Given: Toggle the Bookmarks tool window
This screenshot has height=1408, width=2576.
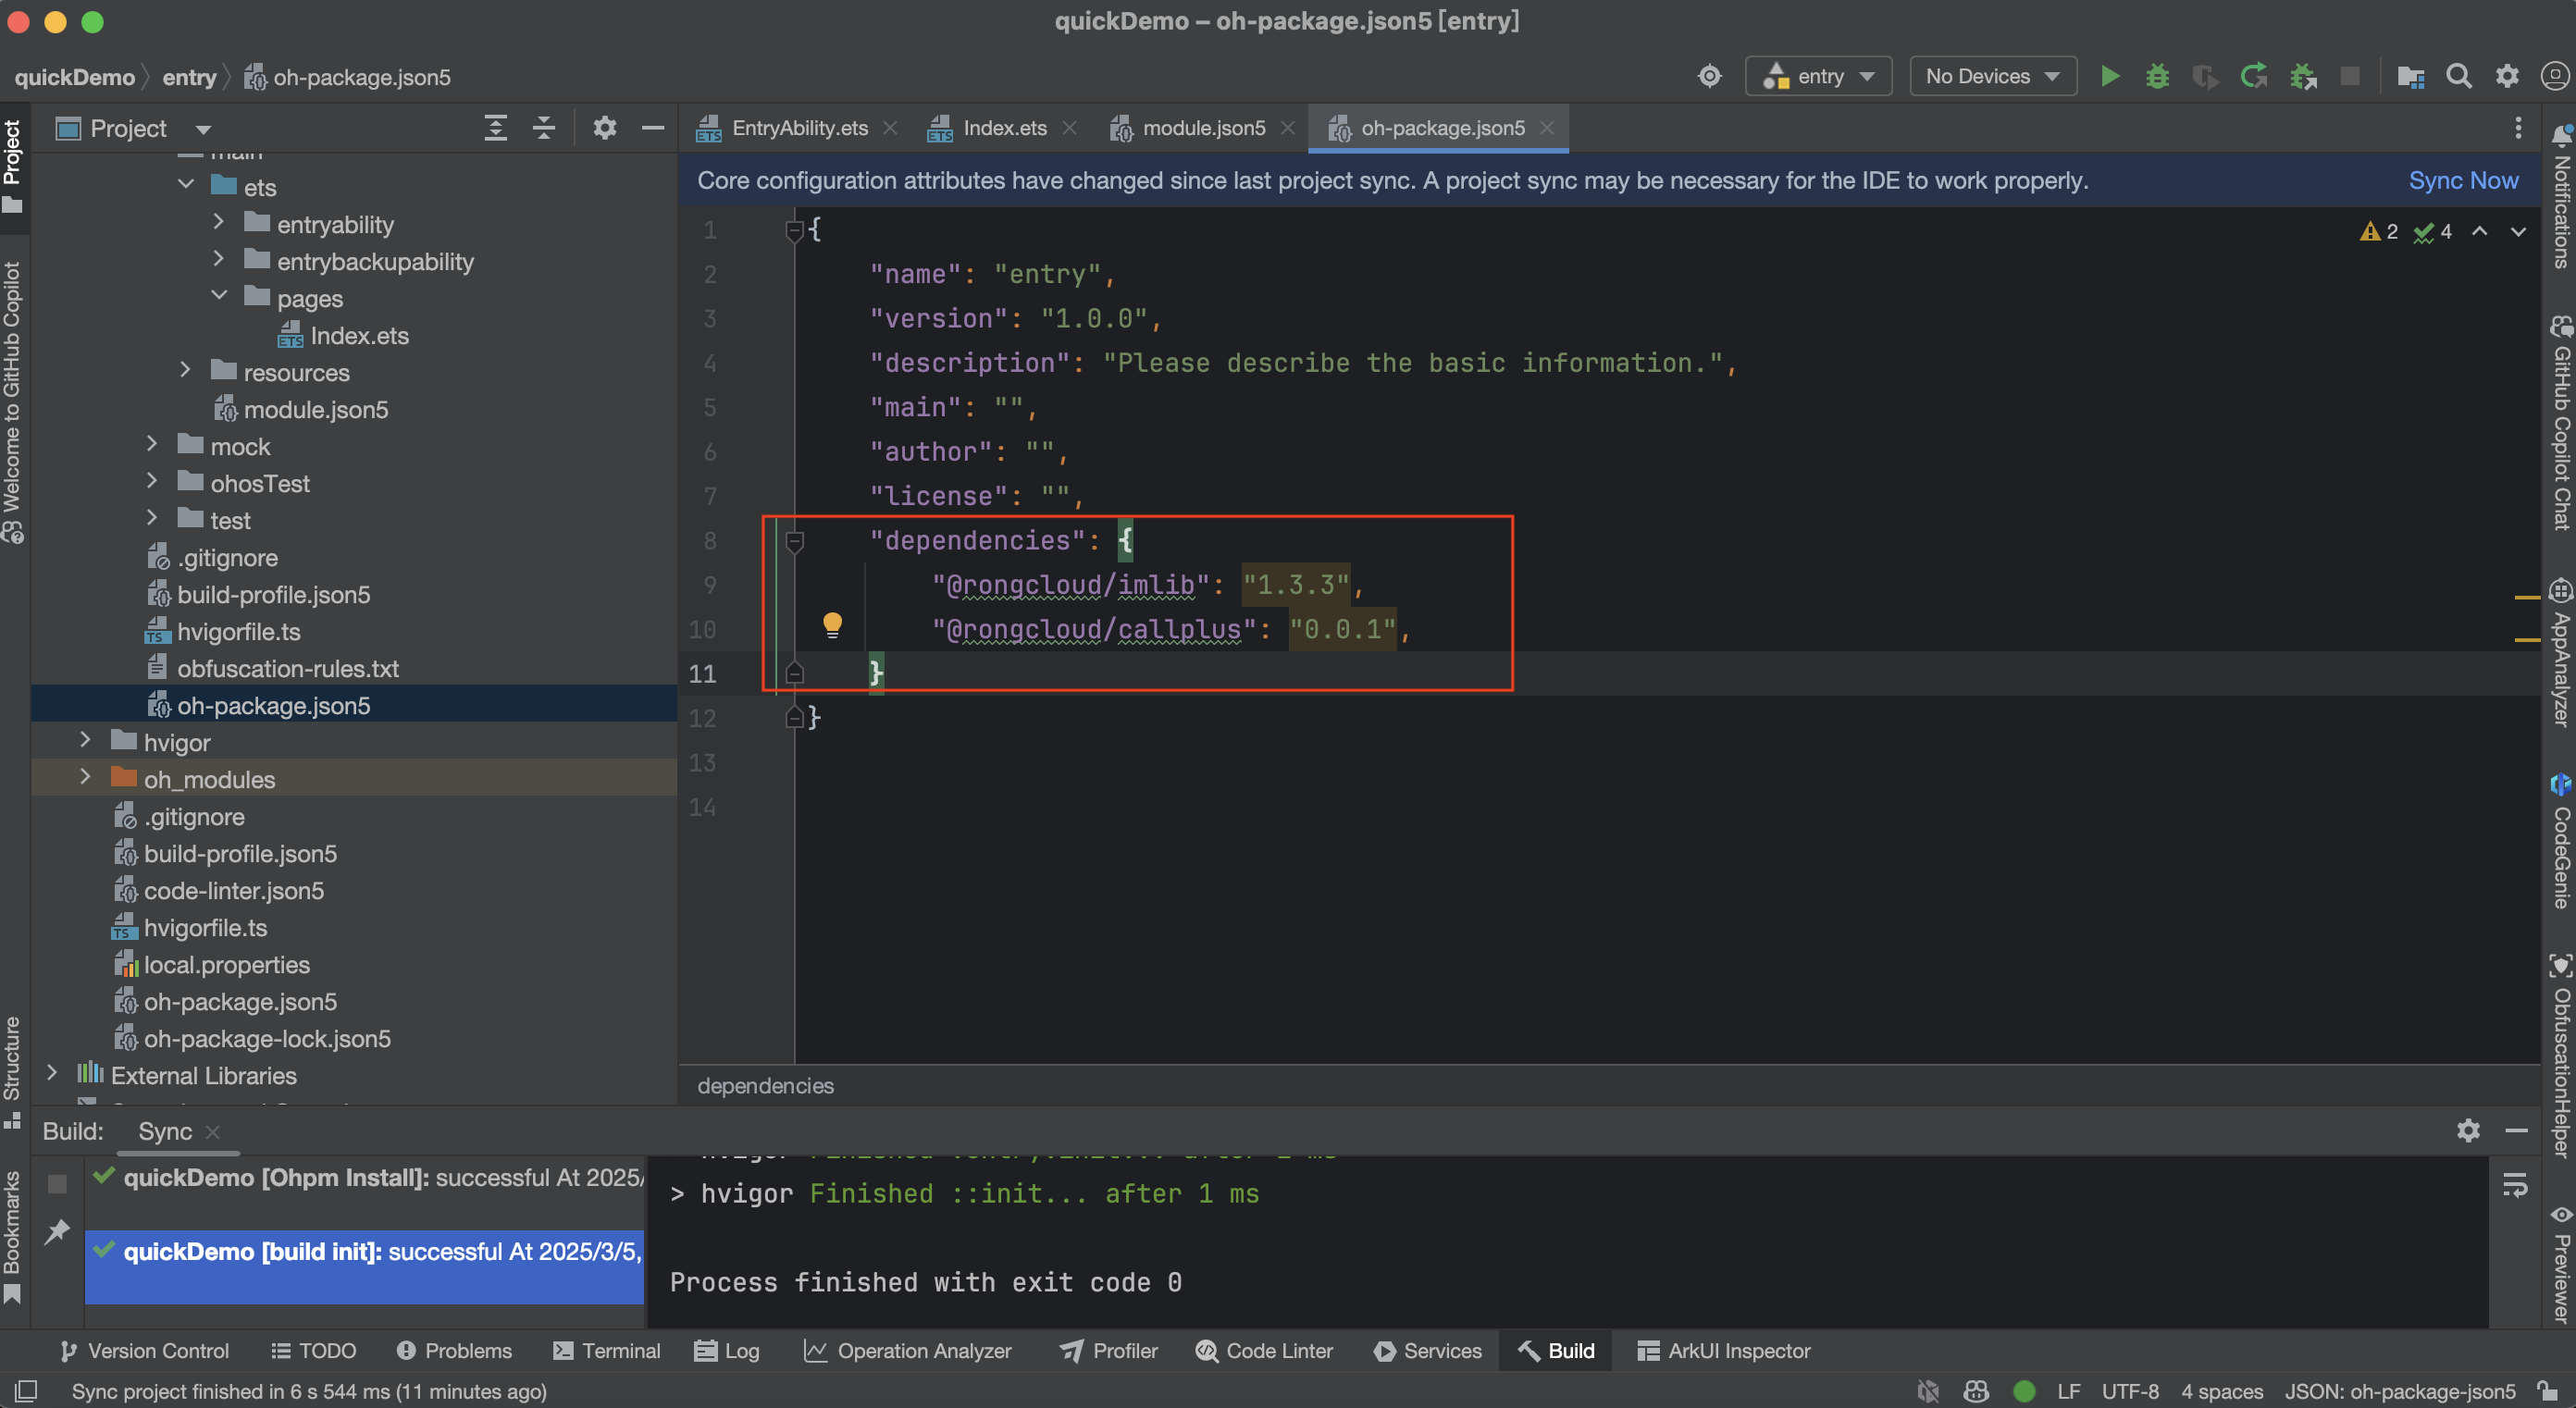Looking at the screenshot, I should 12,1236.
